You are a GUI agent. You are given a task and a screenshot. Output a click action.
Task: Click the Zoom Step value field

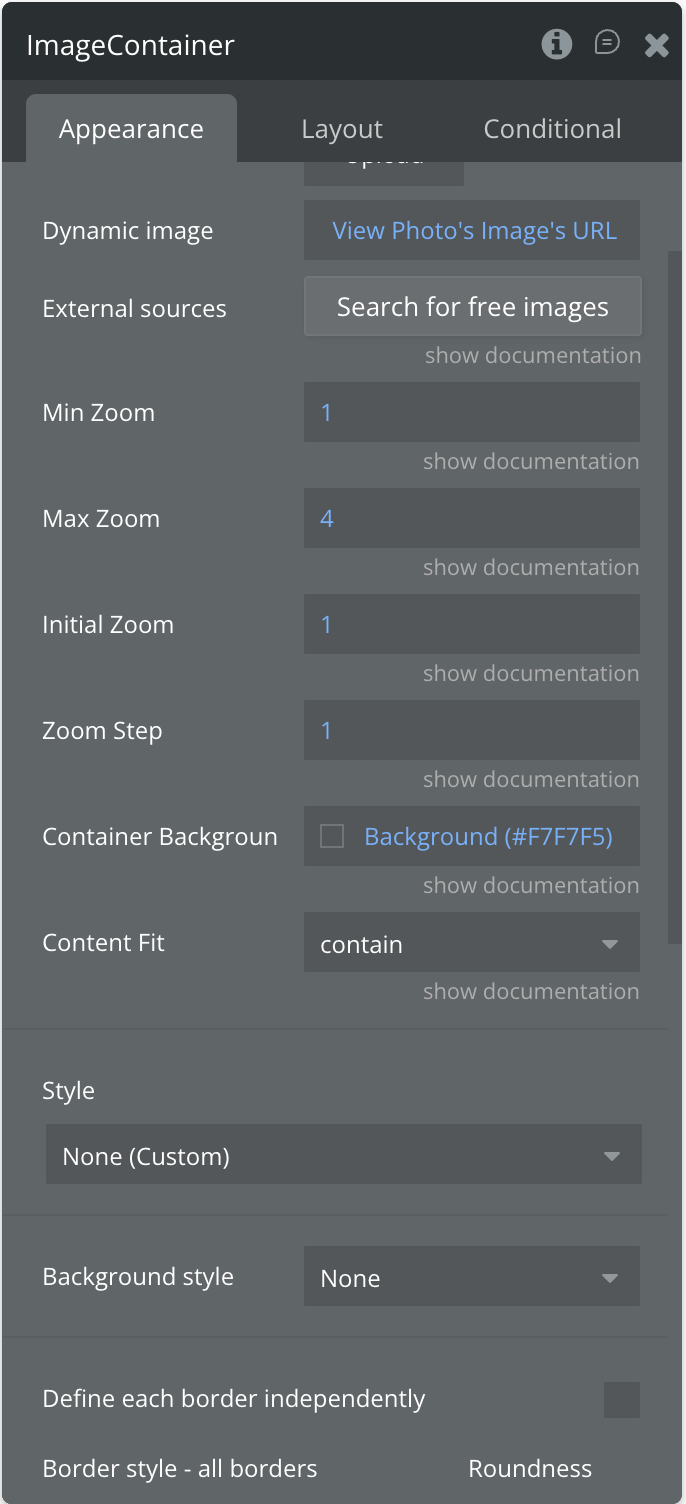pyautogui.click(x=472, y=731)
